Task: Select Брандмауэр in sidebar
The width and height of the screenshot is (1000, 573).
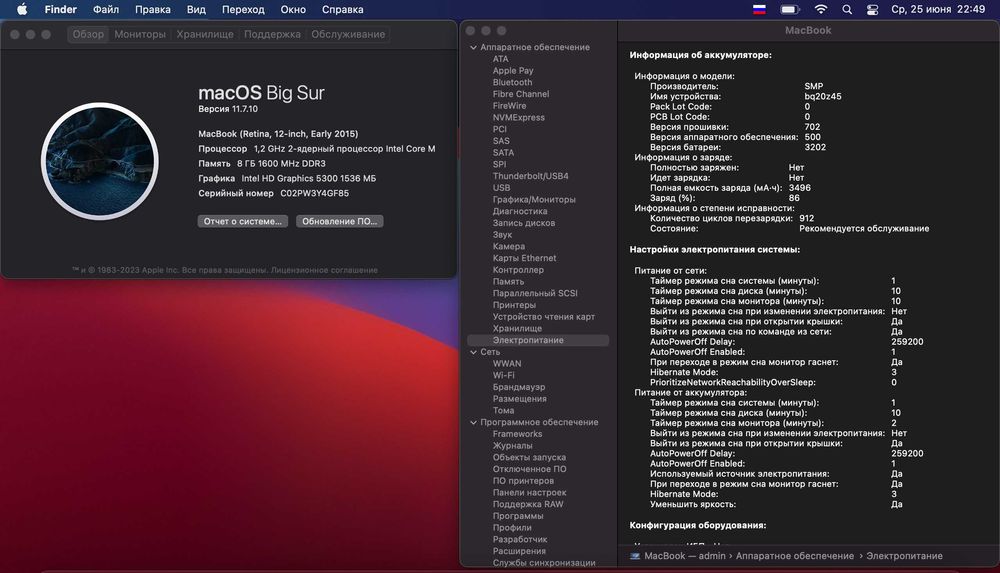Action: pos(518,387)
